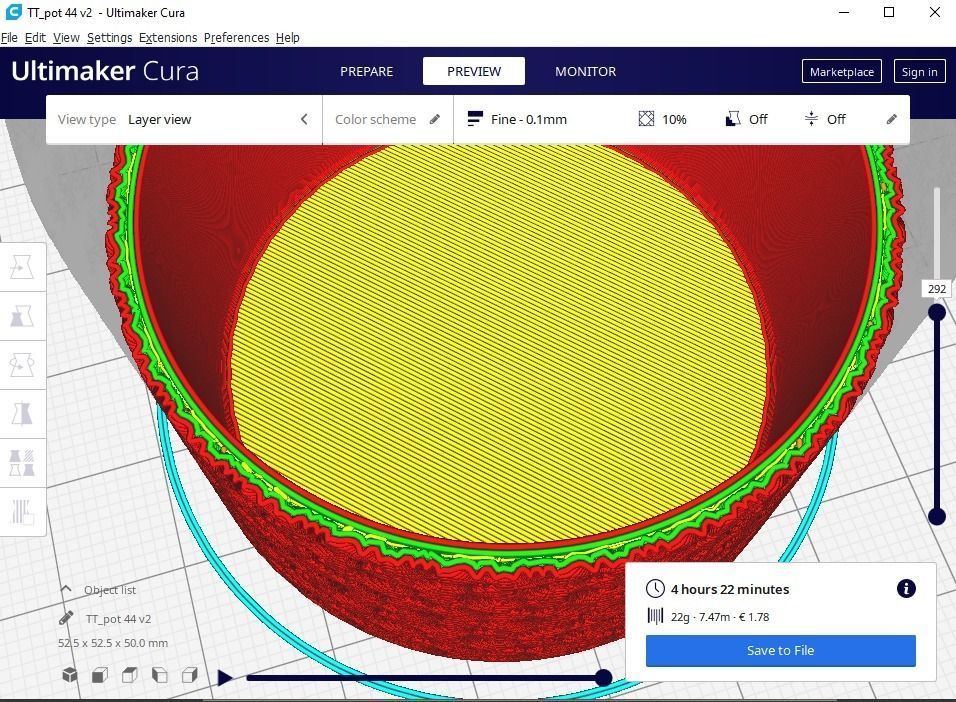956x702 pixels.
Task: Select the Mirror tool in left toolbar
Action: pyautogui.click(x=22, y=414)
